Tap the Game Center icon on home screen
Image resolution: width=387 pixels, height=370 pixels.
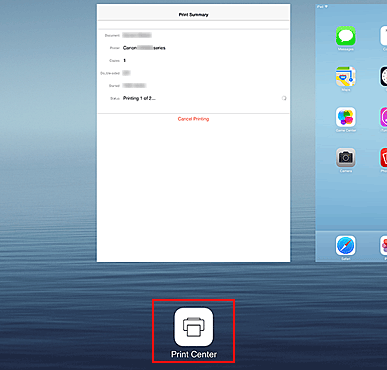pos(346,117)
